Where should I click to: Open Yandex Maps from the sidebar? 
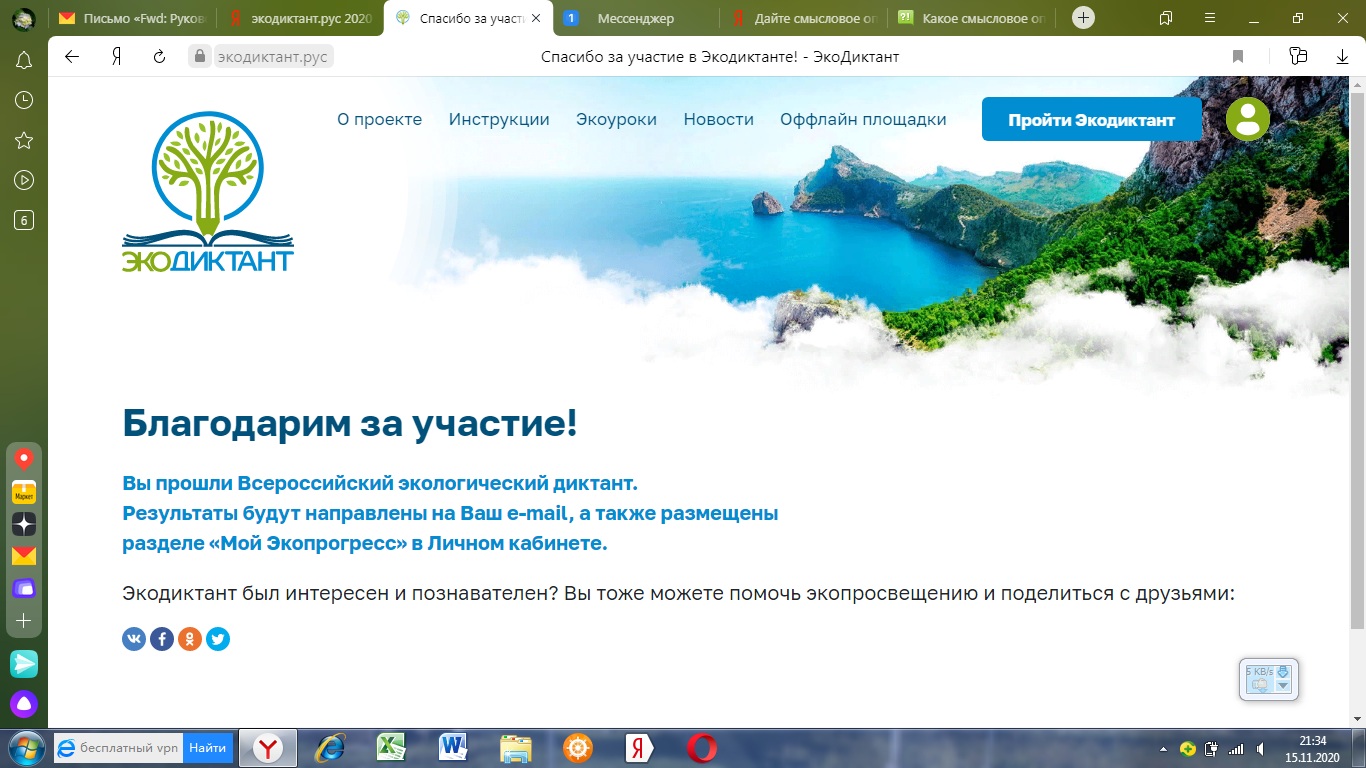point(24,459)
